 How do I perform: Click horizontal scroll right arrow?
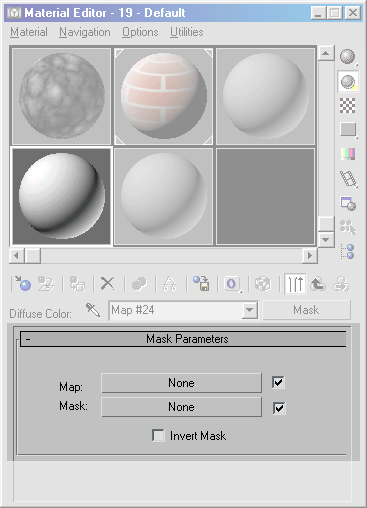pyautogui.click(x=310, y=256)
